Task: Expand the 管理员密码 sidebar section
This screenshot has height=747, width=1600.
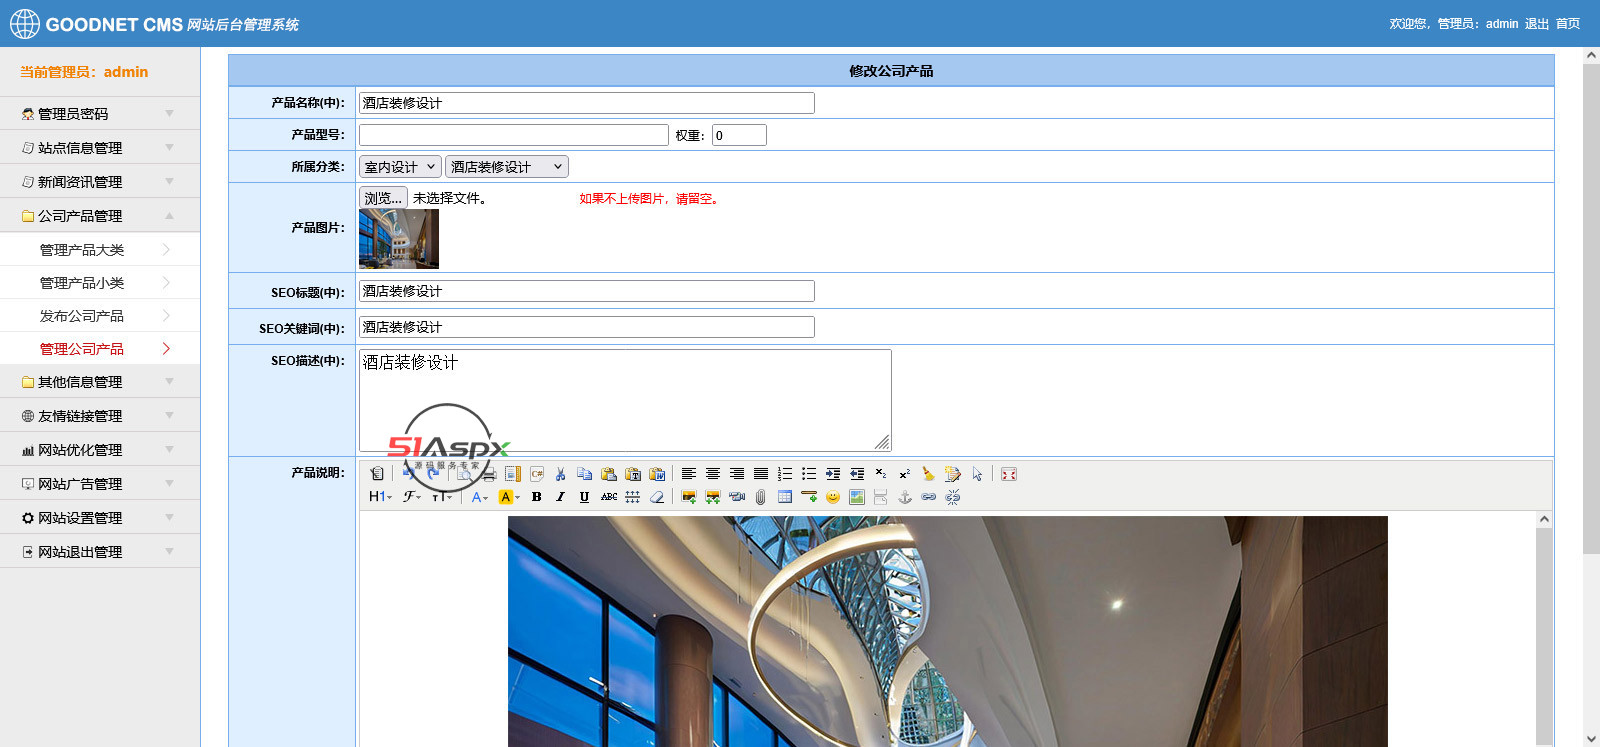Action: pyautogui.click(x=100, y=113)
